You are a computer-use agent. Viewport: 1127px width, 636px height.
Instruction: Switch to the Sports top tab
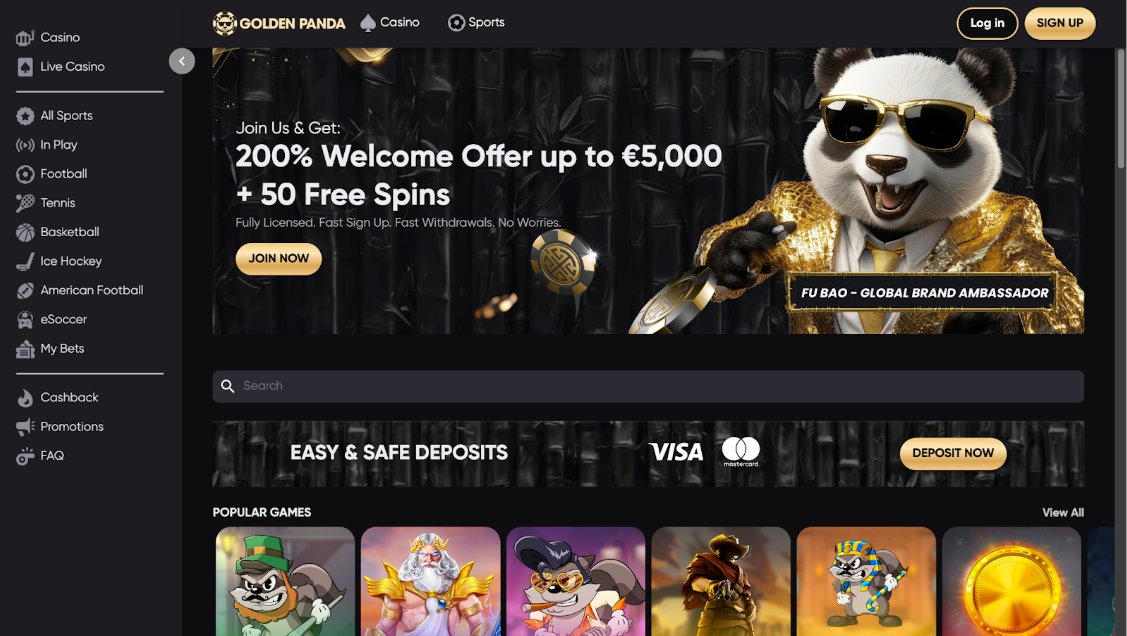(x=476, y=22)
